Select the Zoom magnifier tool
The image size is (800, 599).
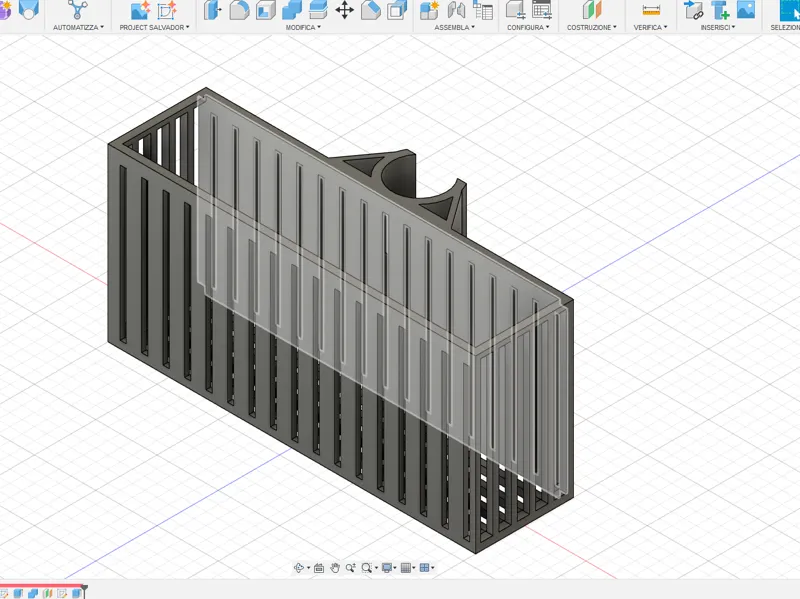click(351, 567)
